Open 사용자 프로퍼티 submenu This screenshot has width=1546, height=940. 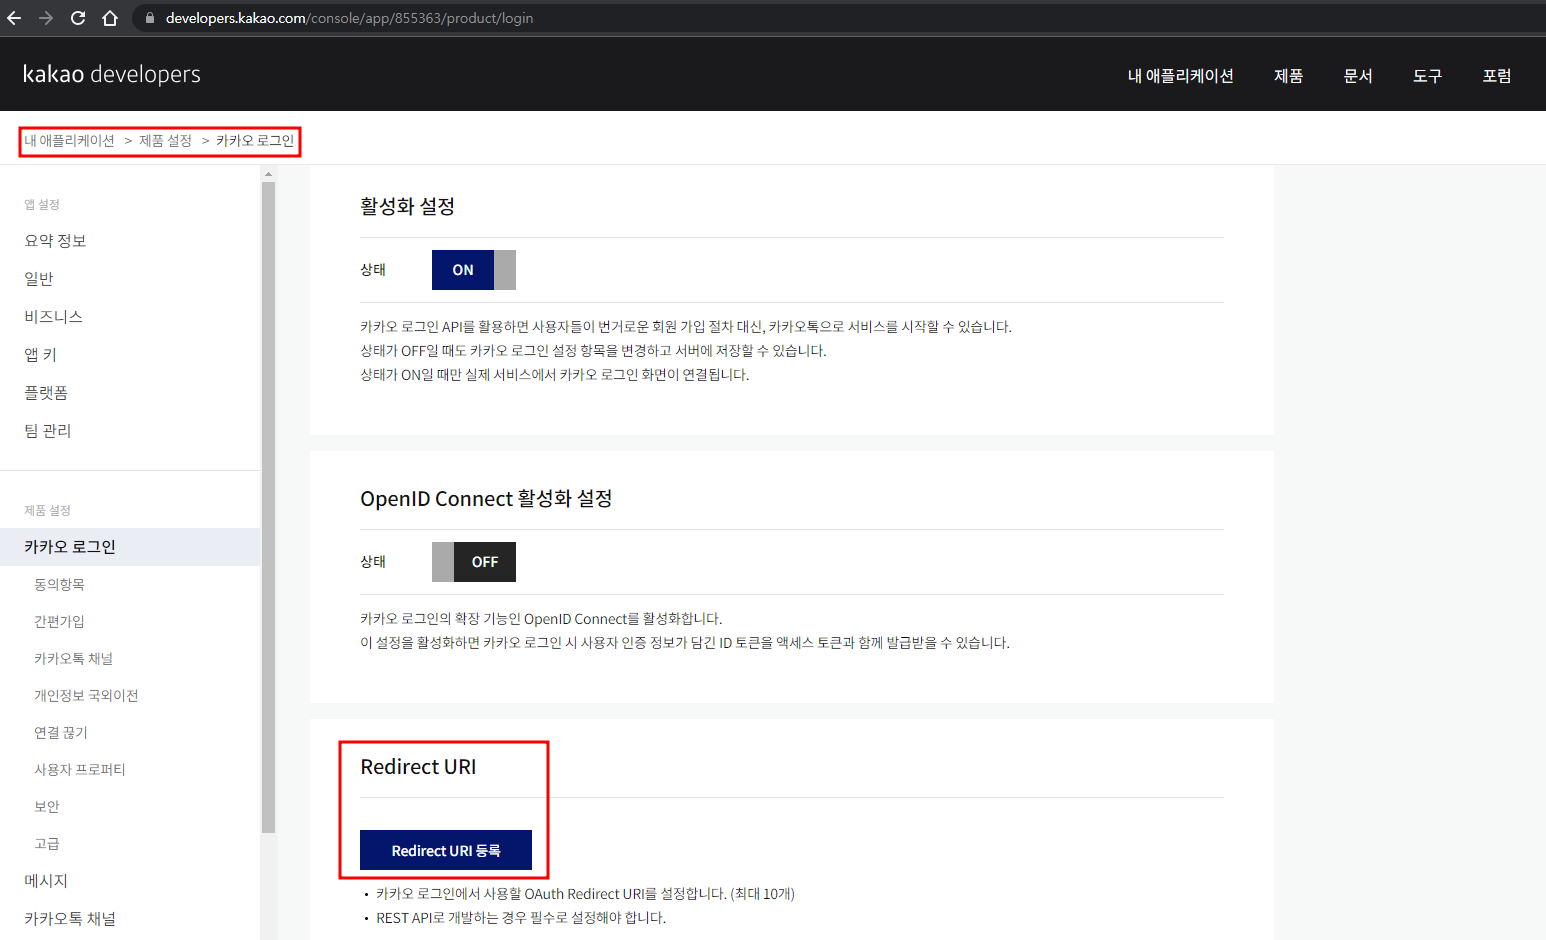(x=80, y=770)
